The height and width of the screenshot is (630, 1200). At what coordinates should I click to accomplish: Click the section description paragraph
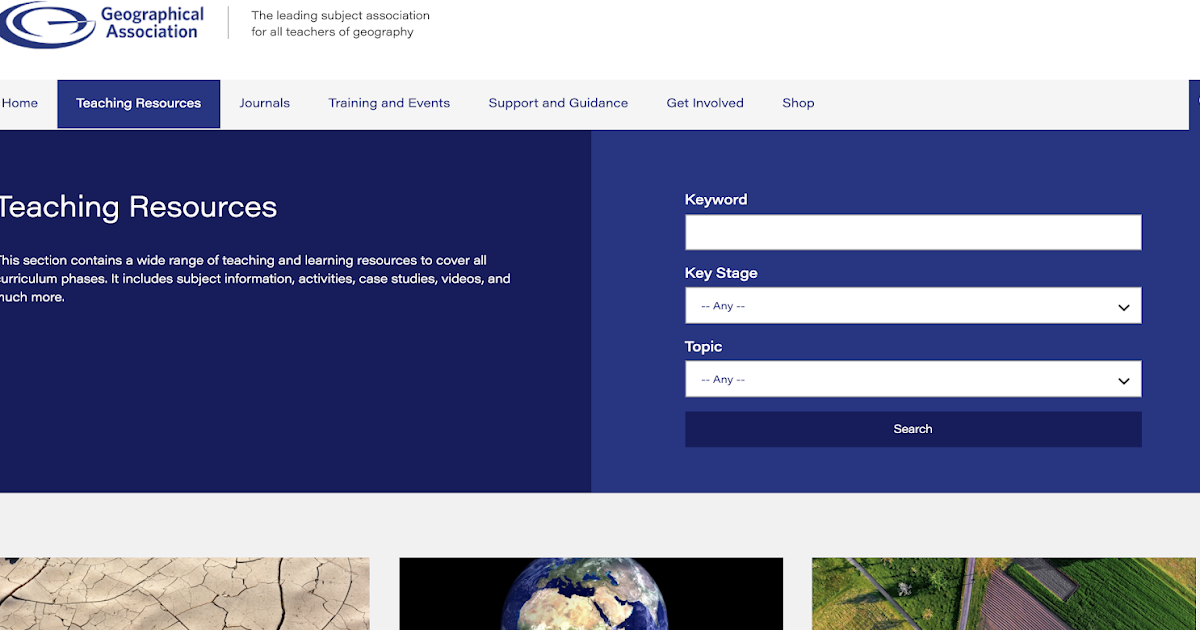click(255, 279)
